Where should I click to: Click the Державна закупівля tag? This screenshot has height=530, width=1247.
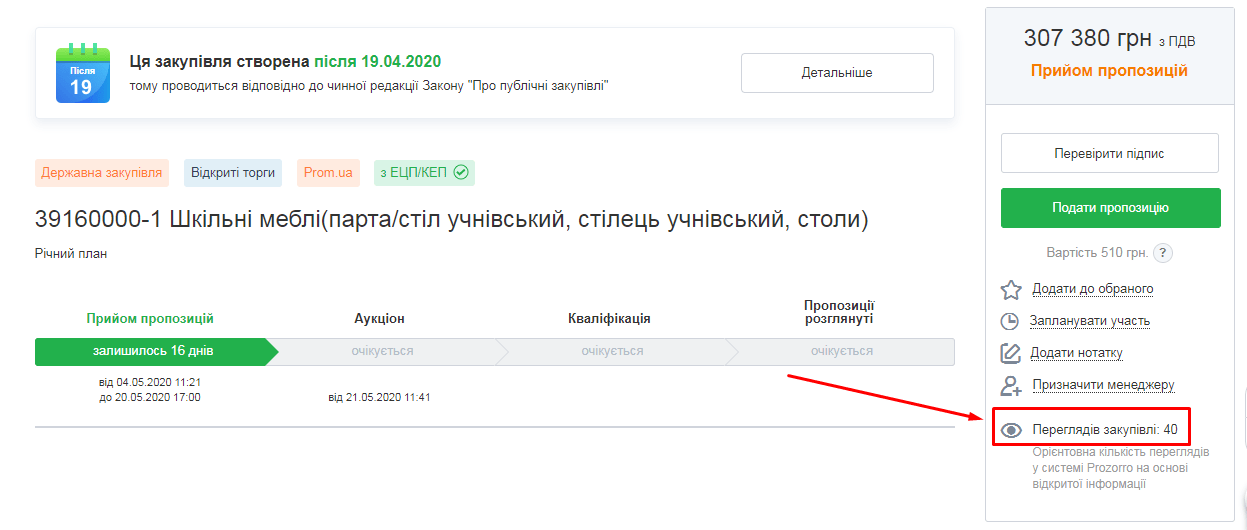coord(101,172)
